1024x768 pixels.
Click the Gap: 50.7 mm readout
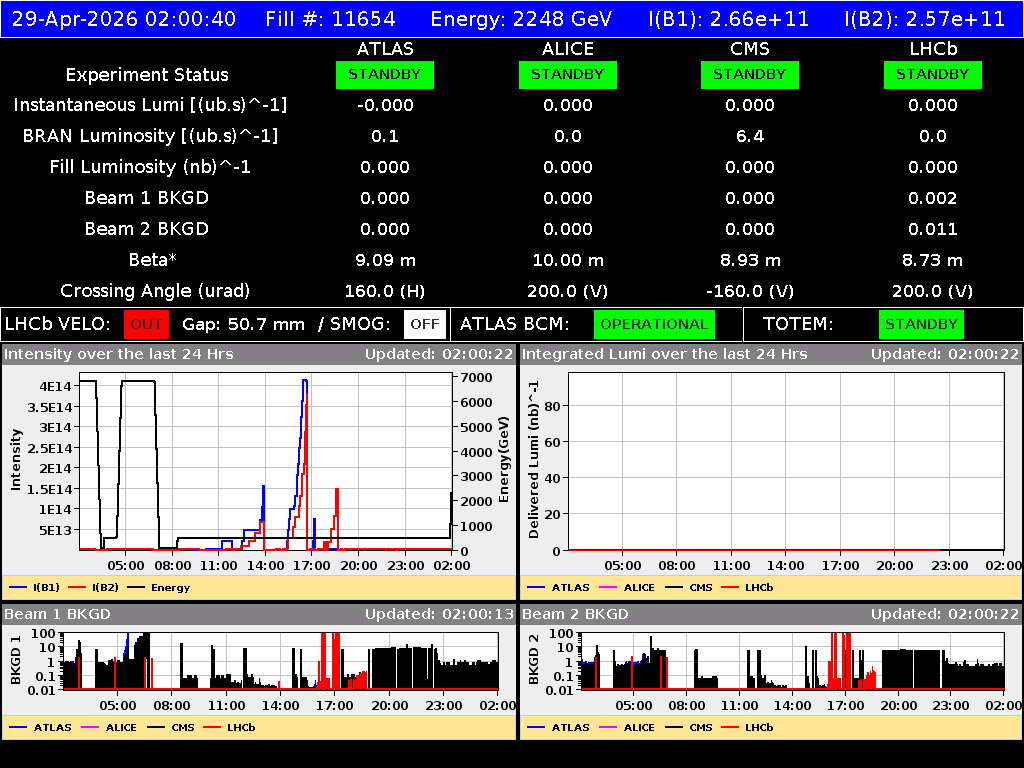[x=243, y=325]
